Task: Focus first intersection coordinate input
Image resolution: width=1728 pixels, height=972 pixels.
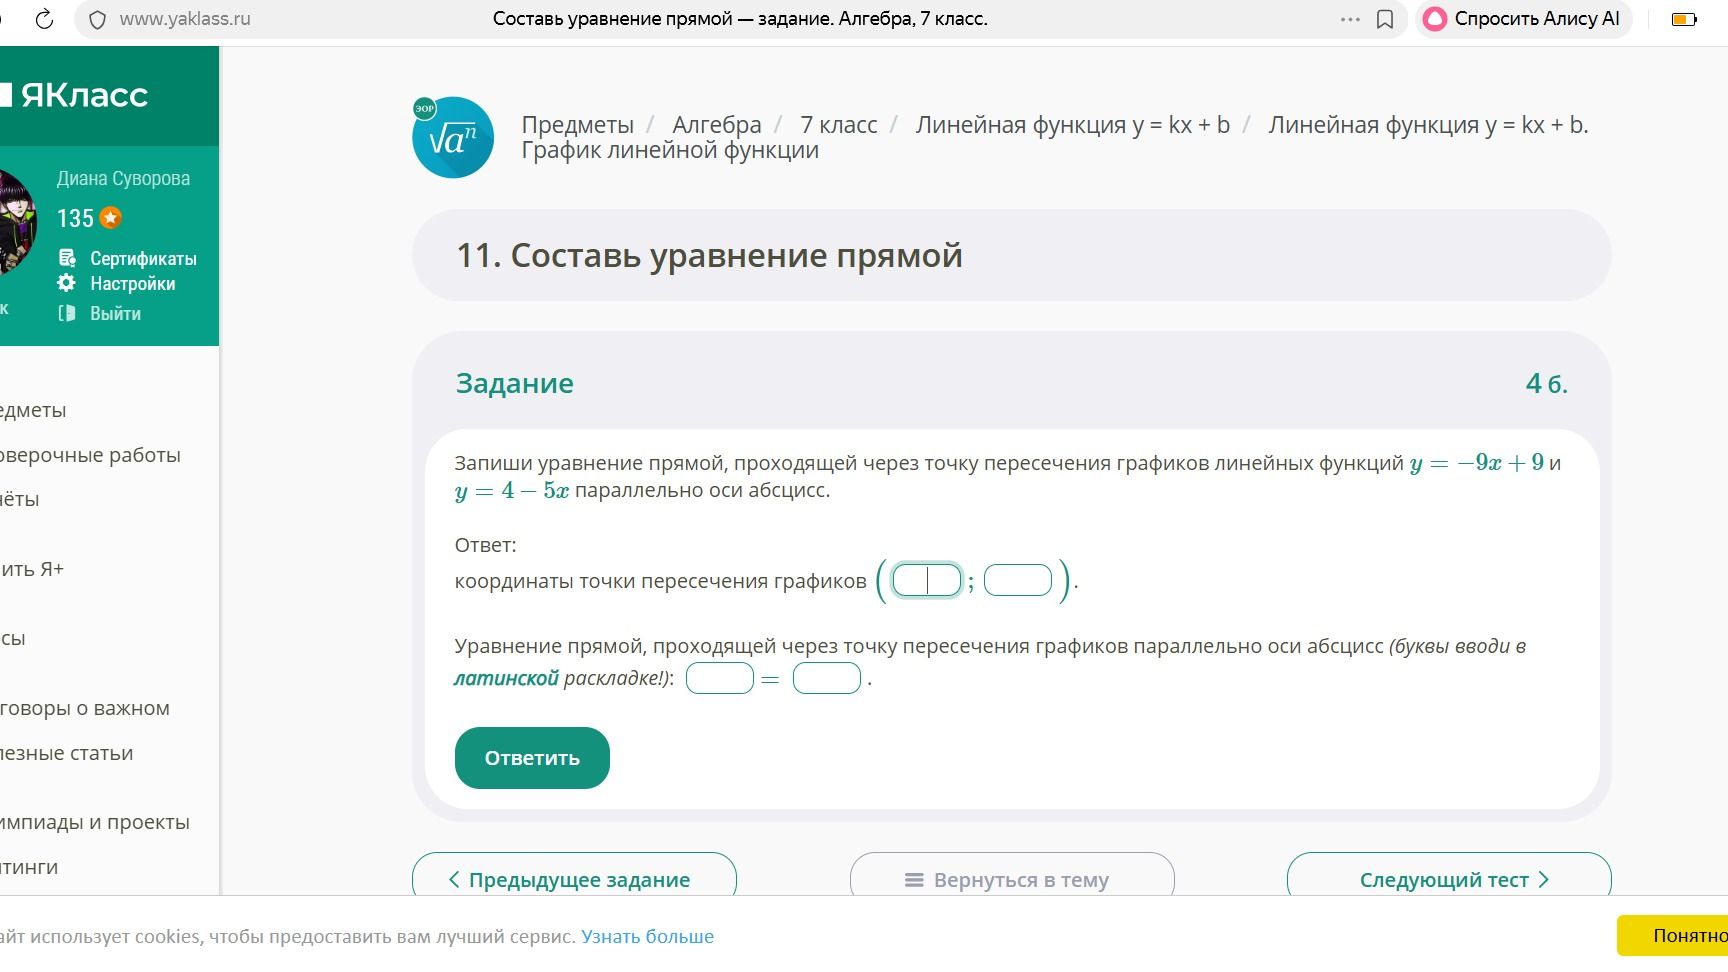Action: click(926, 580)
